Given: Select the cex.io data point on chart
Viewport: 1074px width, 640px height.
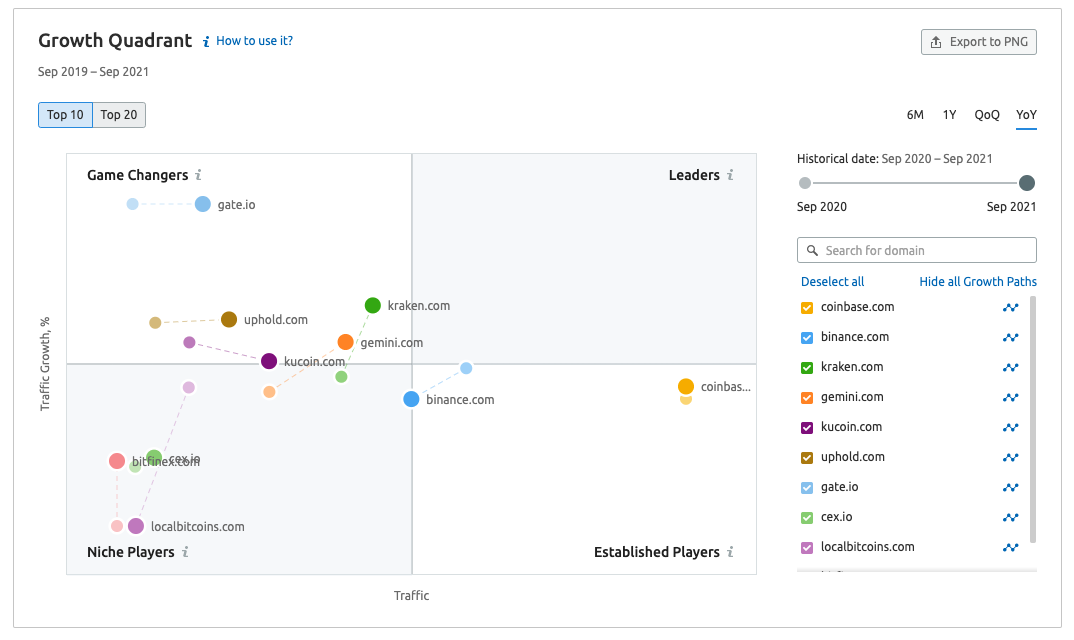Looking at the screenshot, I should (154, 457).
